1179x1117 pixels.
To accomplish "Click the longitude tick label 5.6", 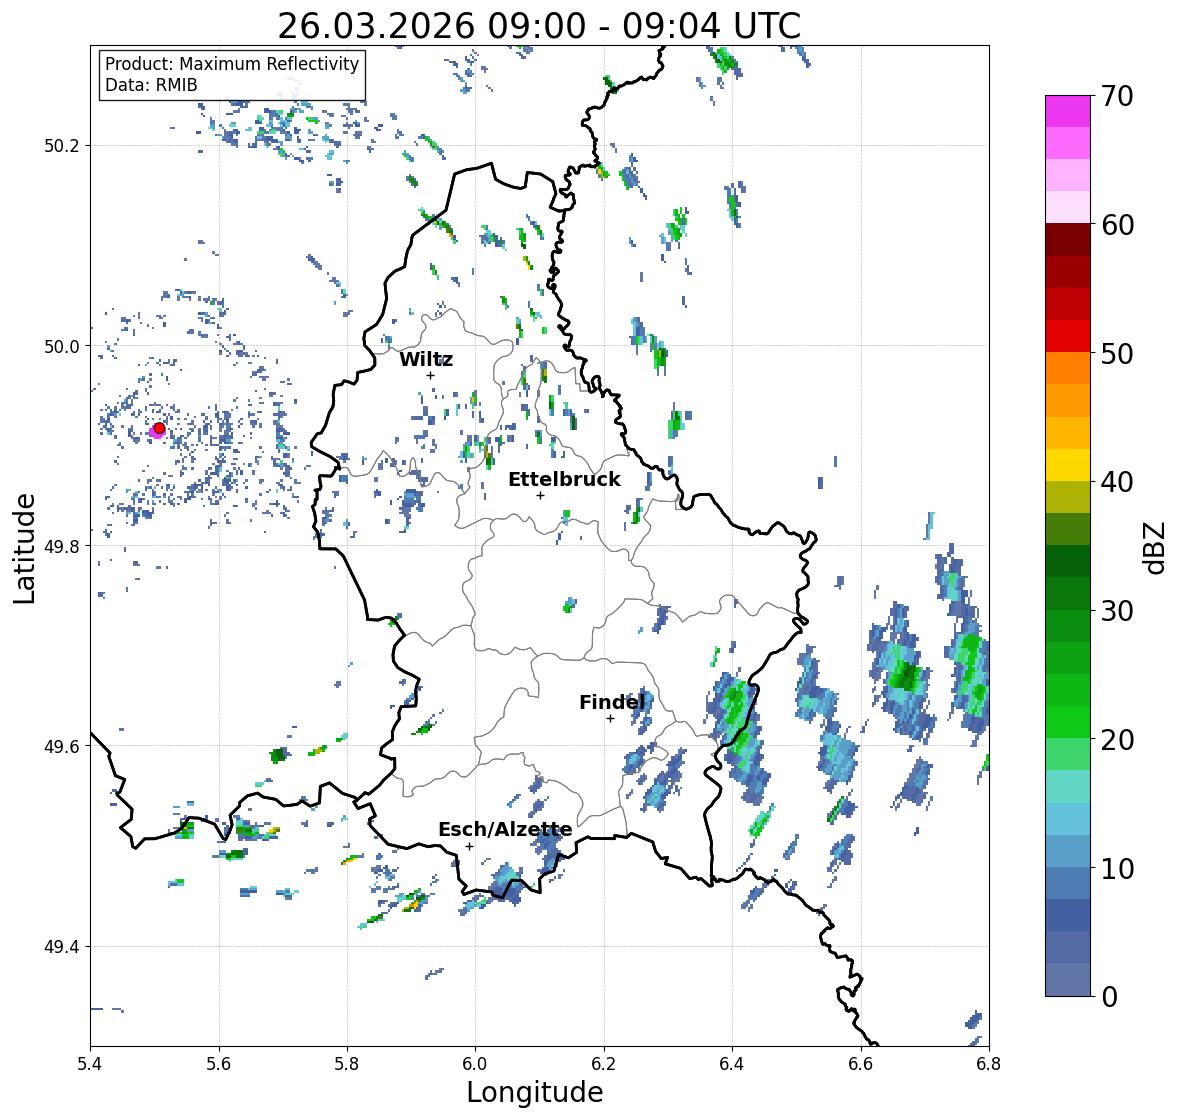I will tap(219, 1064).
